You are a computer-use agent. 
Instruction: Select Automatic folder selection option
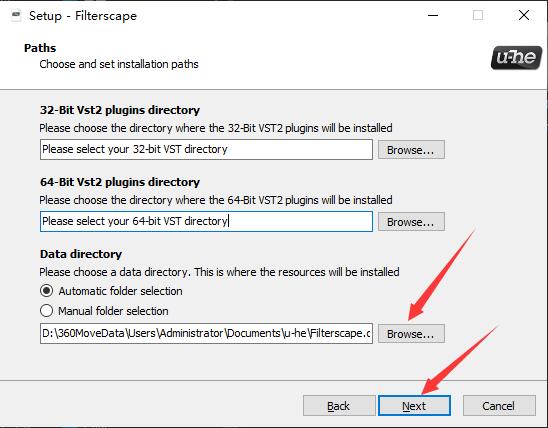coord(46,291)
